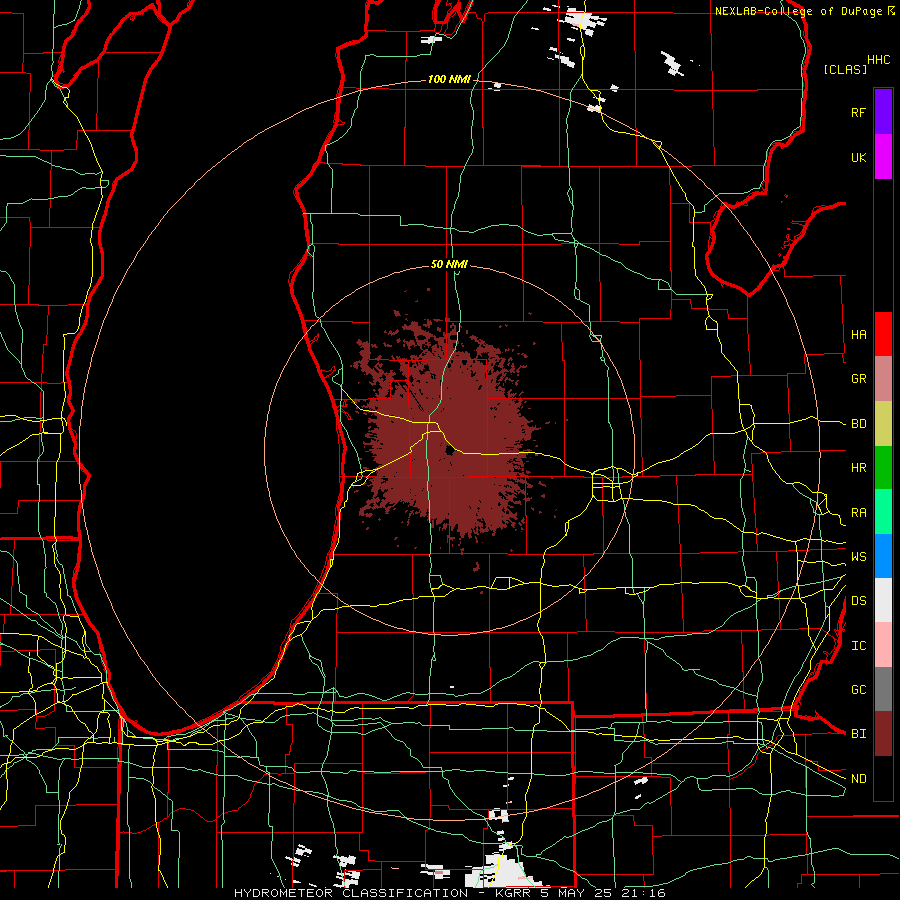Click the black radar site dot in the brown echo
This screenshot has width=900, height=900.
point(449,452)
